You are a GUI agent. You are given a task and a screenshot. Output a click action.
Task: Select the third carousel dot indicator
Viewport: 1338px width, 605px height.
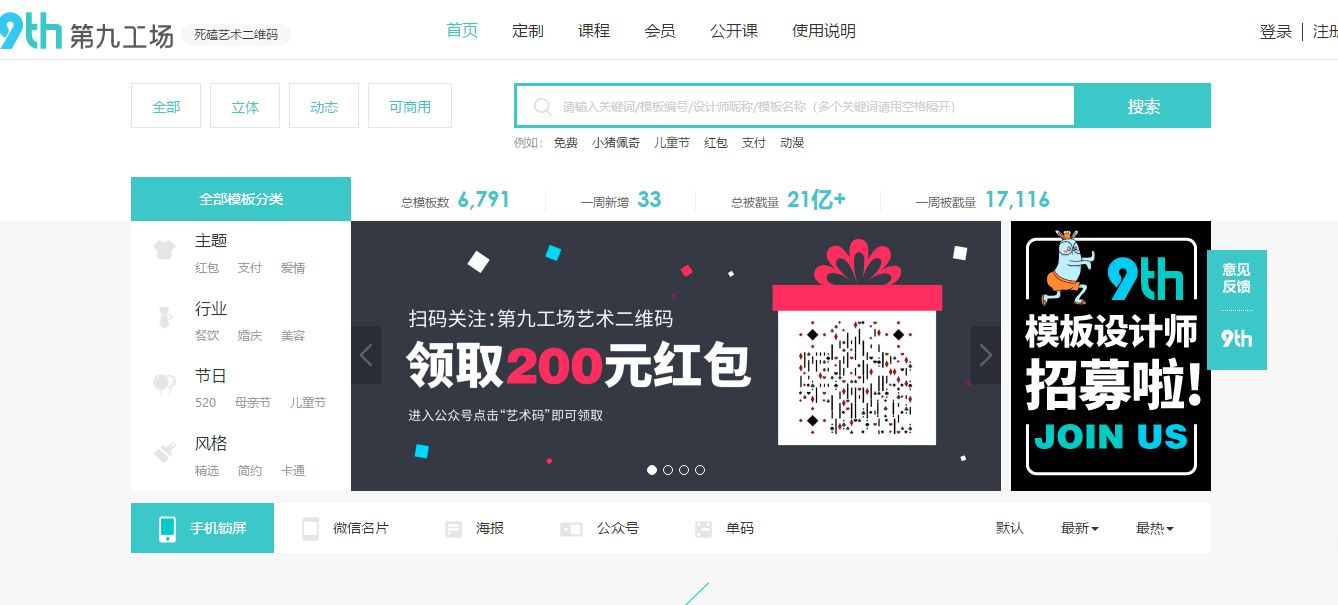[x=684, y=470]
